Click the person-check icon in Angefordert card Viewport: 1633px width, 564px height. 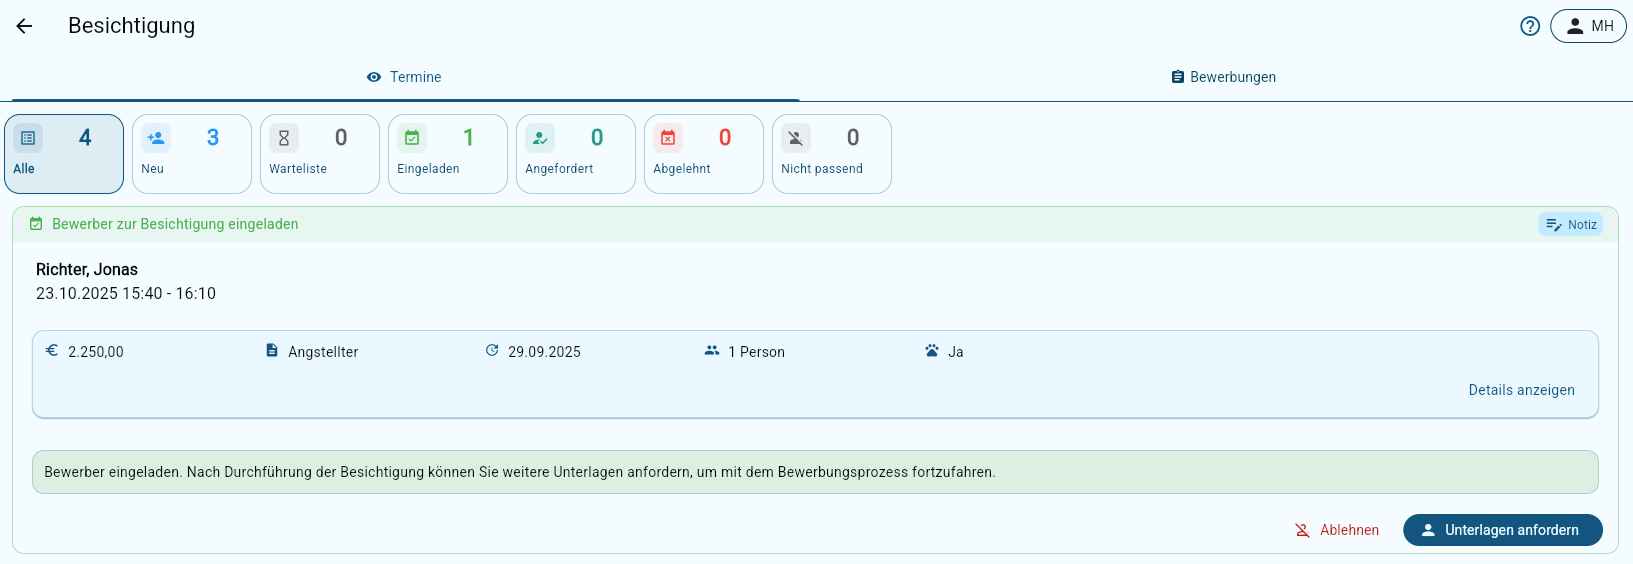540,138
